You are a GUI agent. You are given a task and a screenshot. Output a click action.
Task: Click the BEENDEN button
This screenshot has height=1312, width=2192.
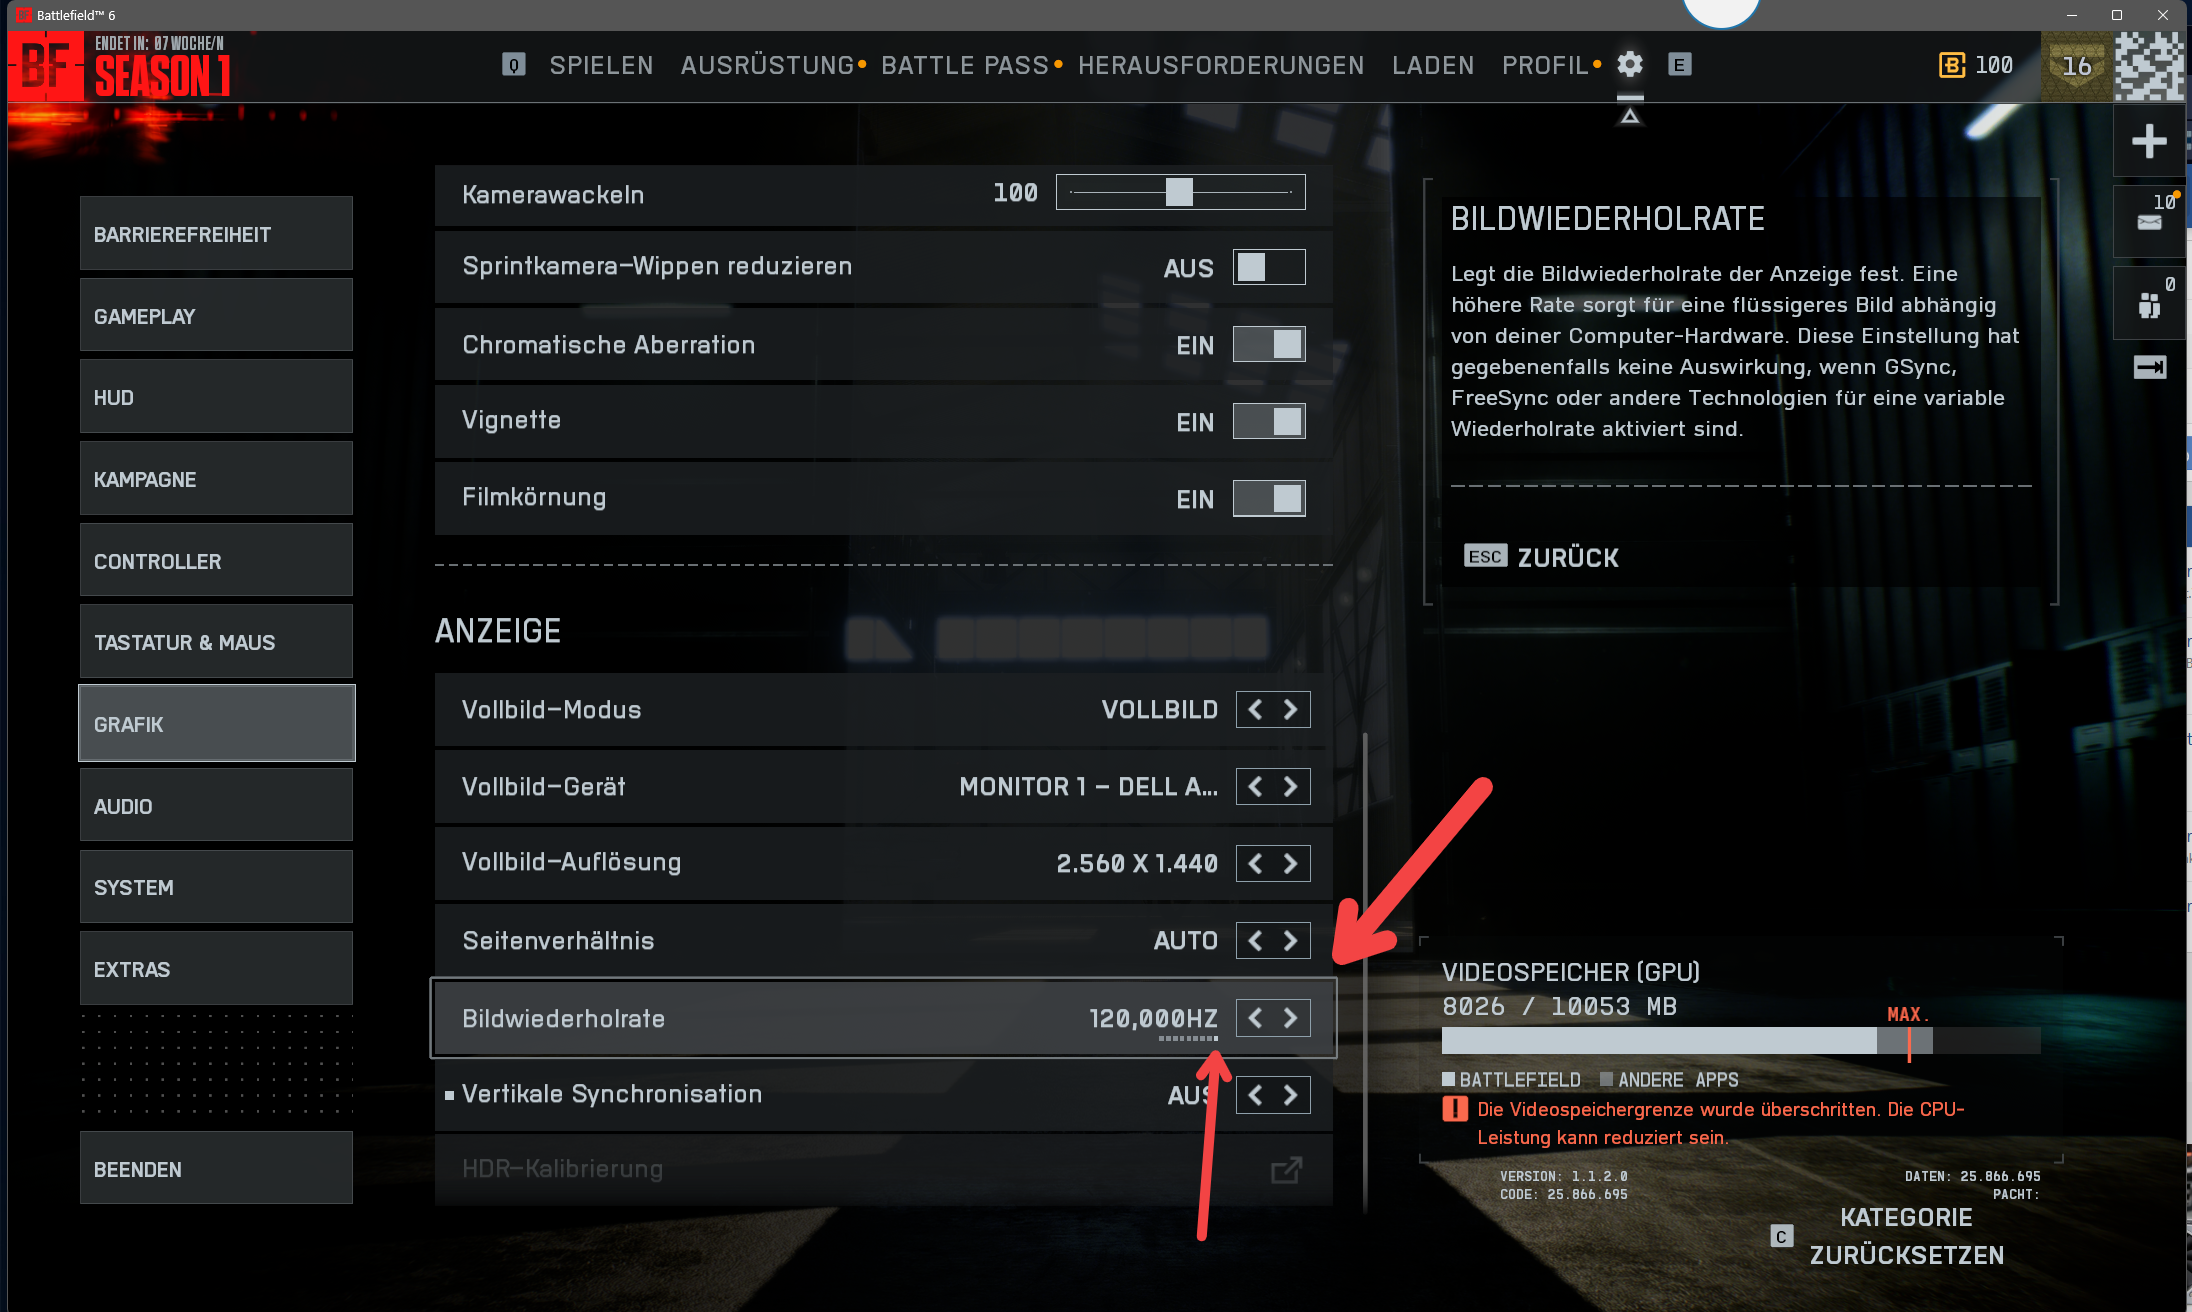click(x=216, y=1169)
